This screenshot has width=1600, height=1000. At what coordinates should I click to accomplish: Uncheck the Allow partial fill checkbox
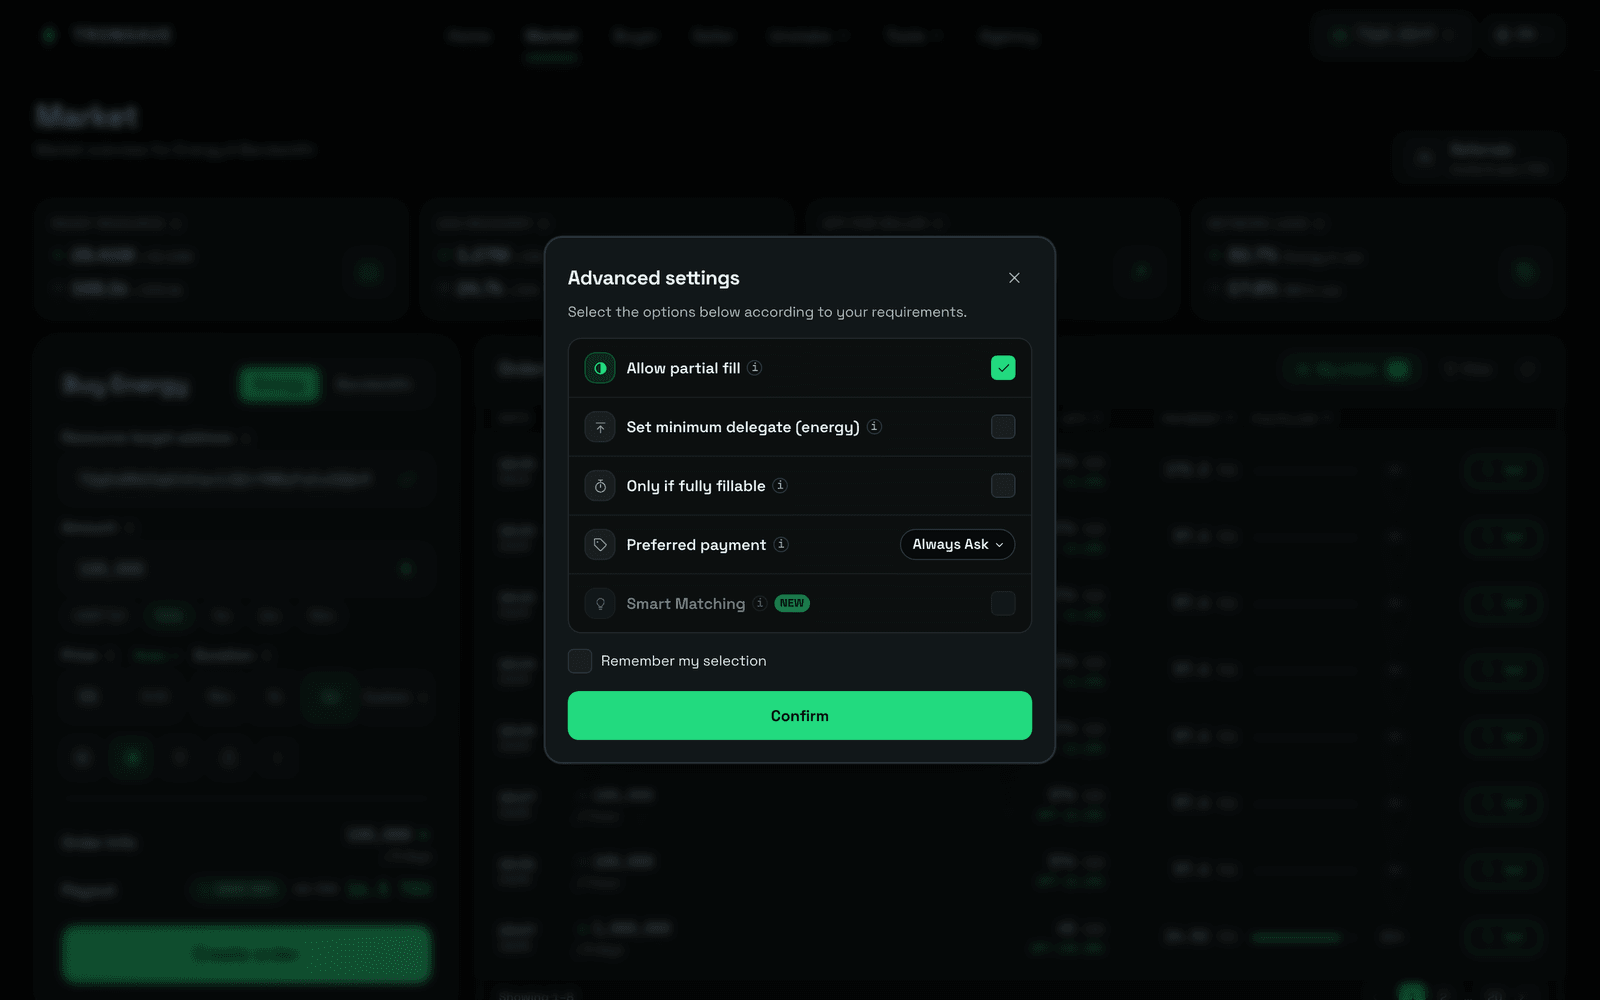pos(1003,368)
